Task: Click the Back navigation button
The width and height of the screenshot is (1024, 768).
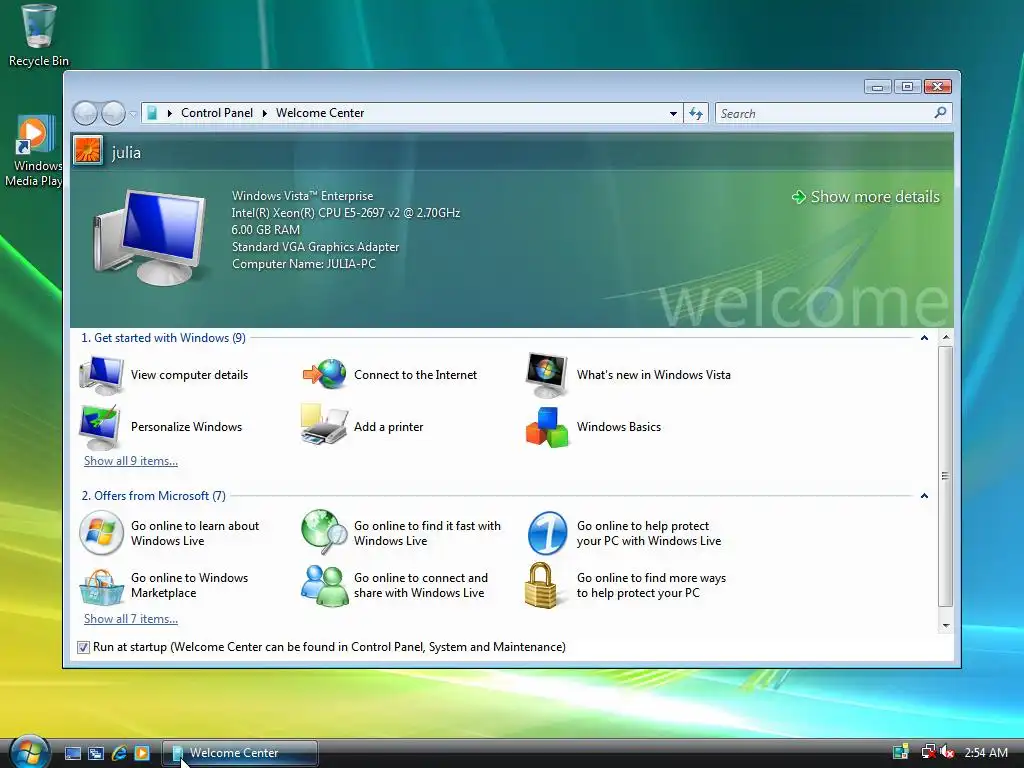Action: point(85,114)
